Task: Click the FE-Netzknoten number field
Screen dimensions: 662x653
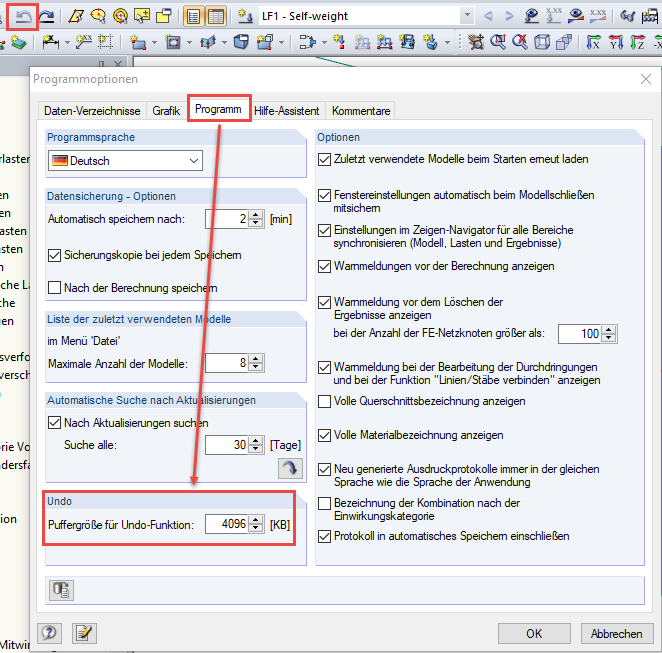Action: (x=580, y=333)
